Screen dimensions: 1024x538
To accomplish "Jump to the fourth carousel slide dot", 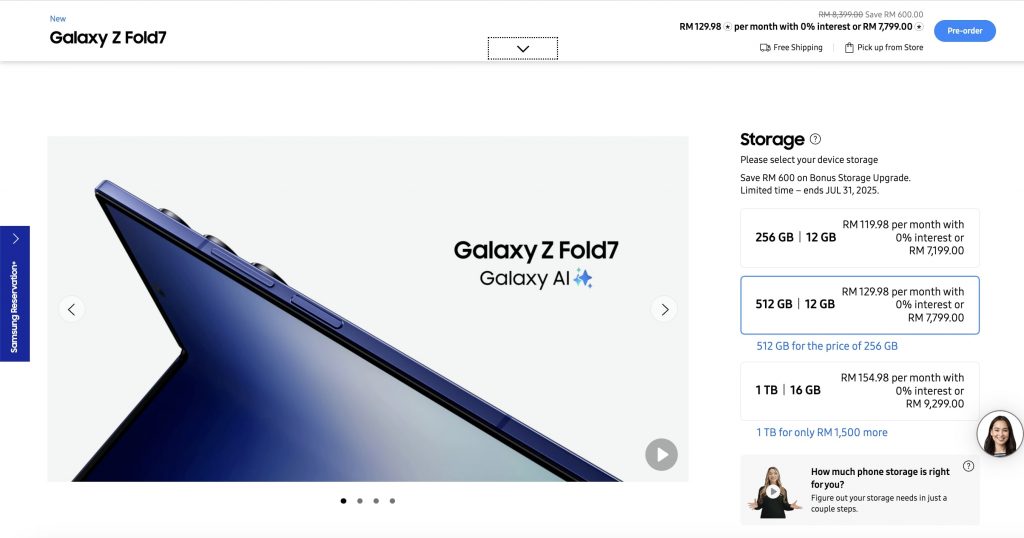I will [x=392, y=501].
